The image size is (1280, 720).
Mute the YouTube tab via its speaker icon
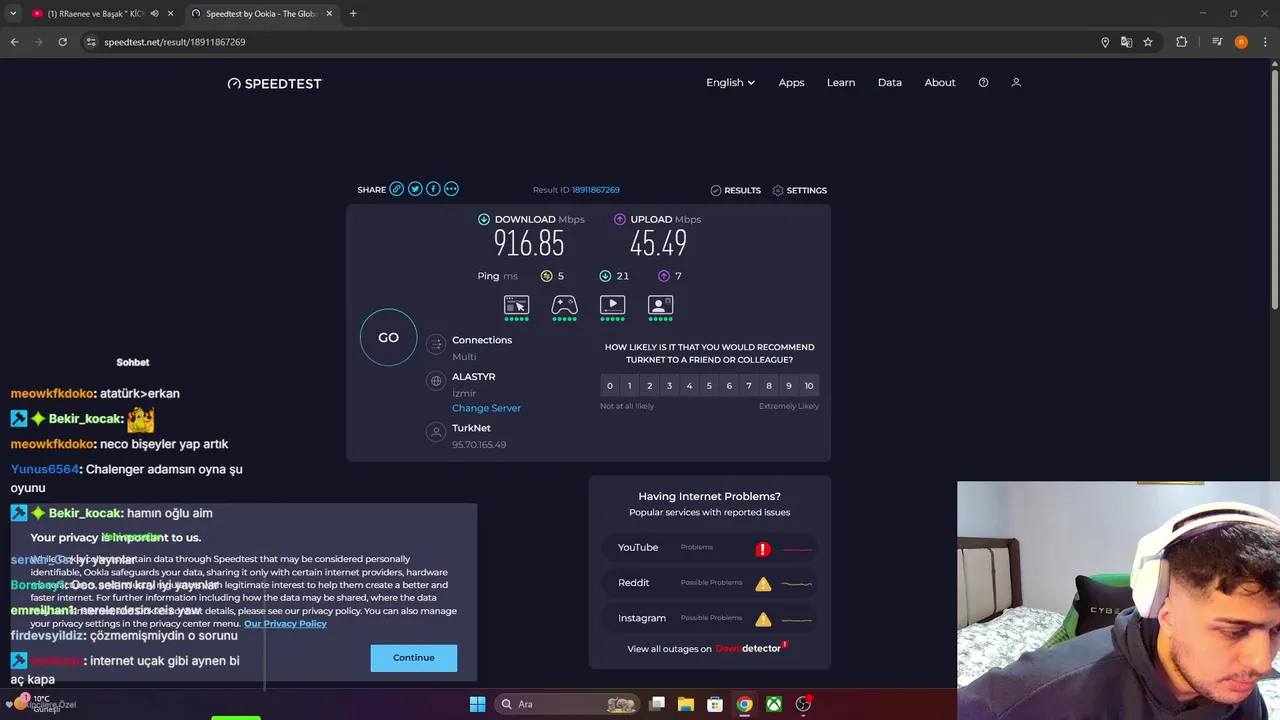[154, 13]
